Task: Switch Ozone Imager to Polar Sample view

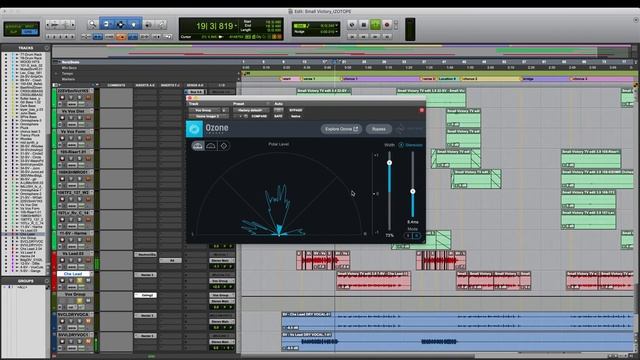Action: point(211,146)
